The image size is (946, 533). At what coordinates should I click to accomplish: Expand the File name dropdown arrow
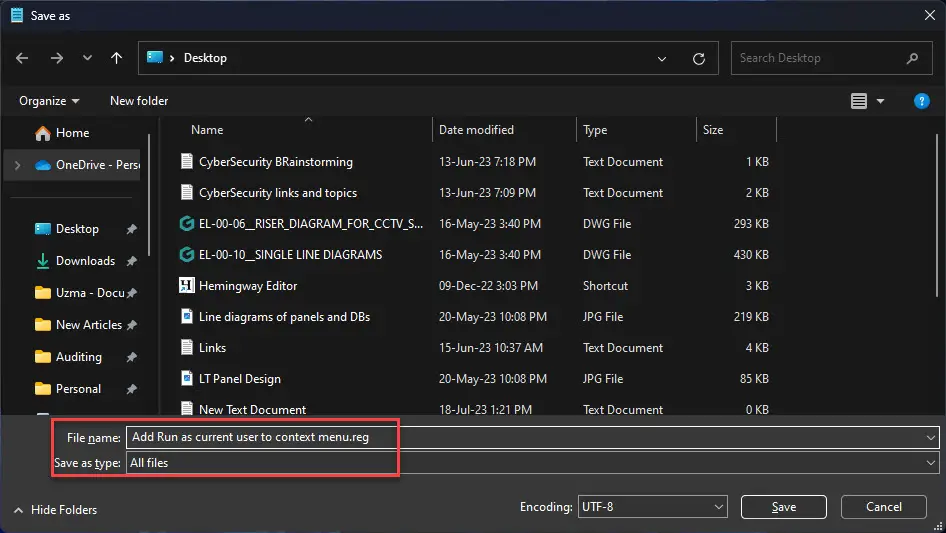(930, 437)
